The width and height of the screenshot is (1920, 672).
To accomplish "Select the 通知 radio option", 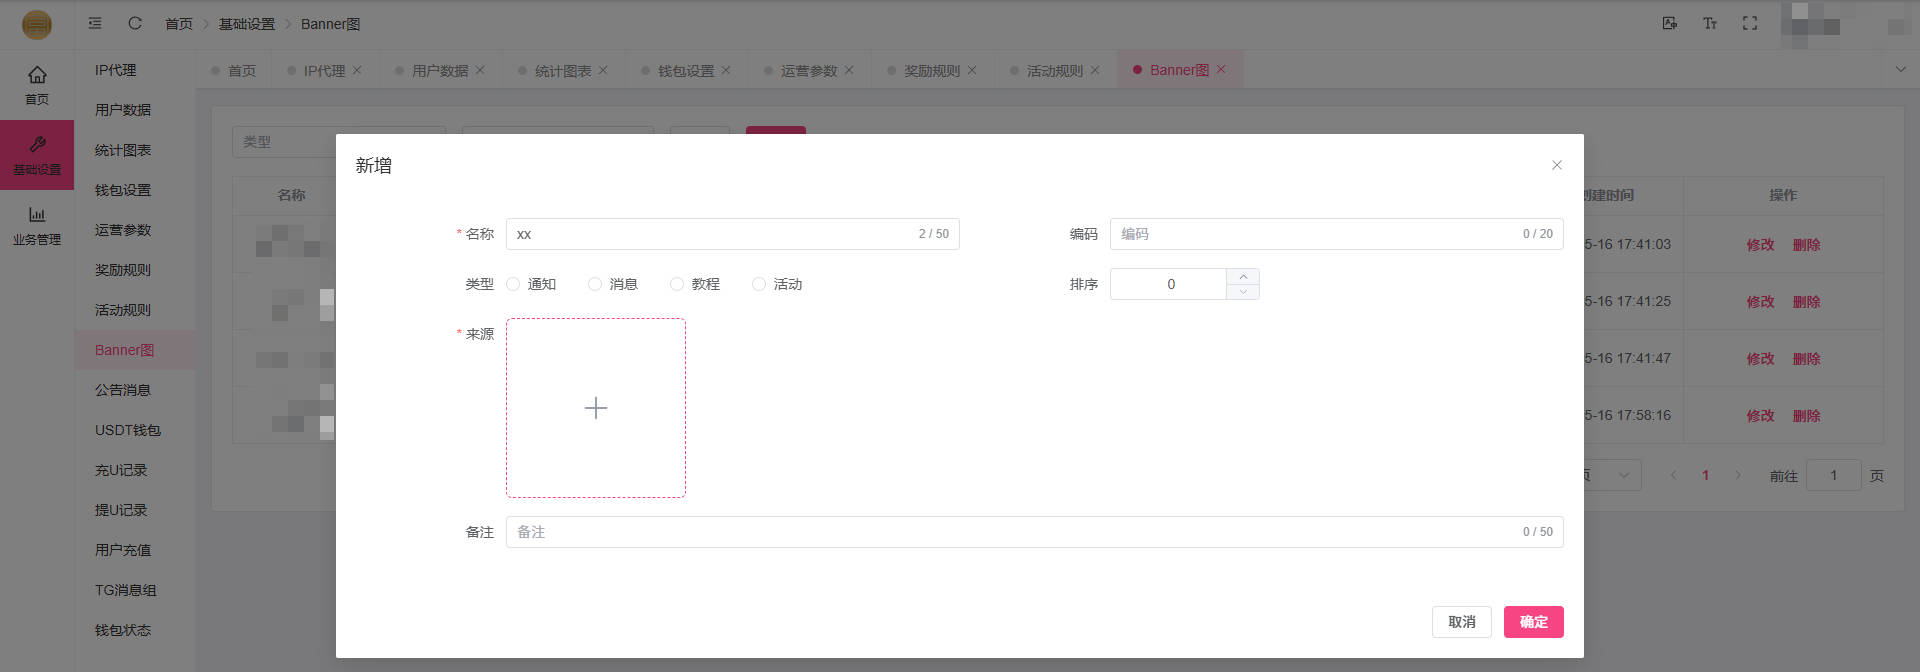I will tap(513, 284).
